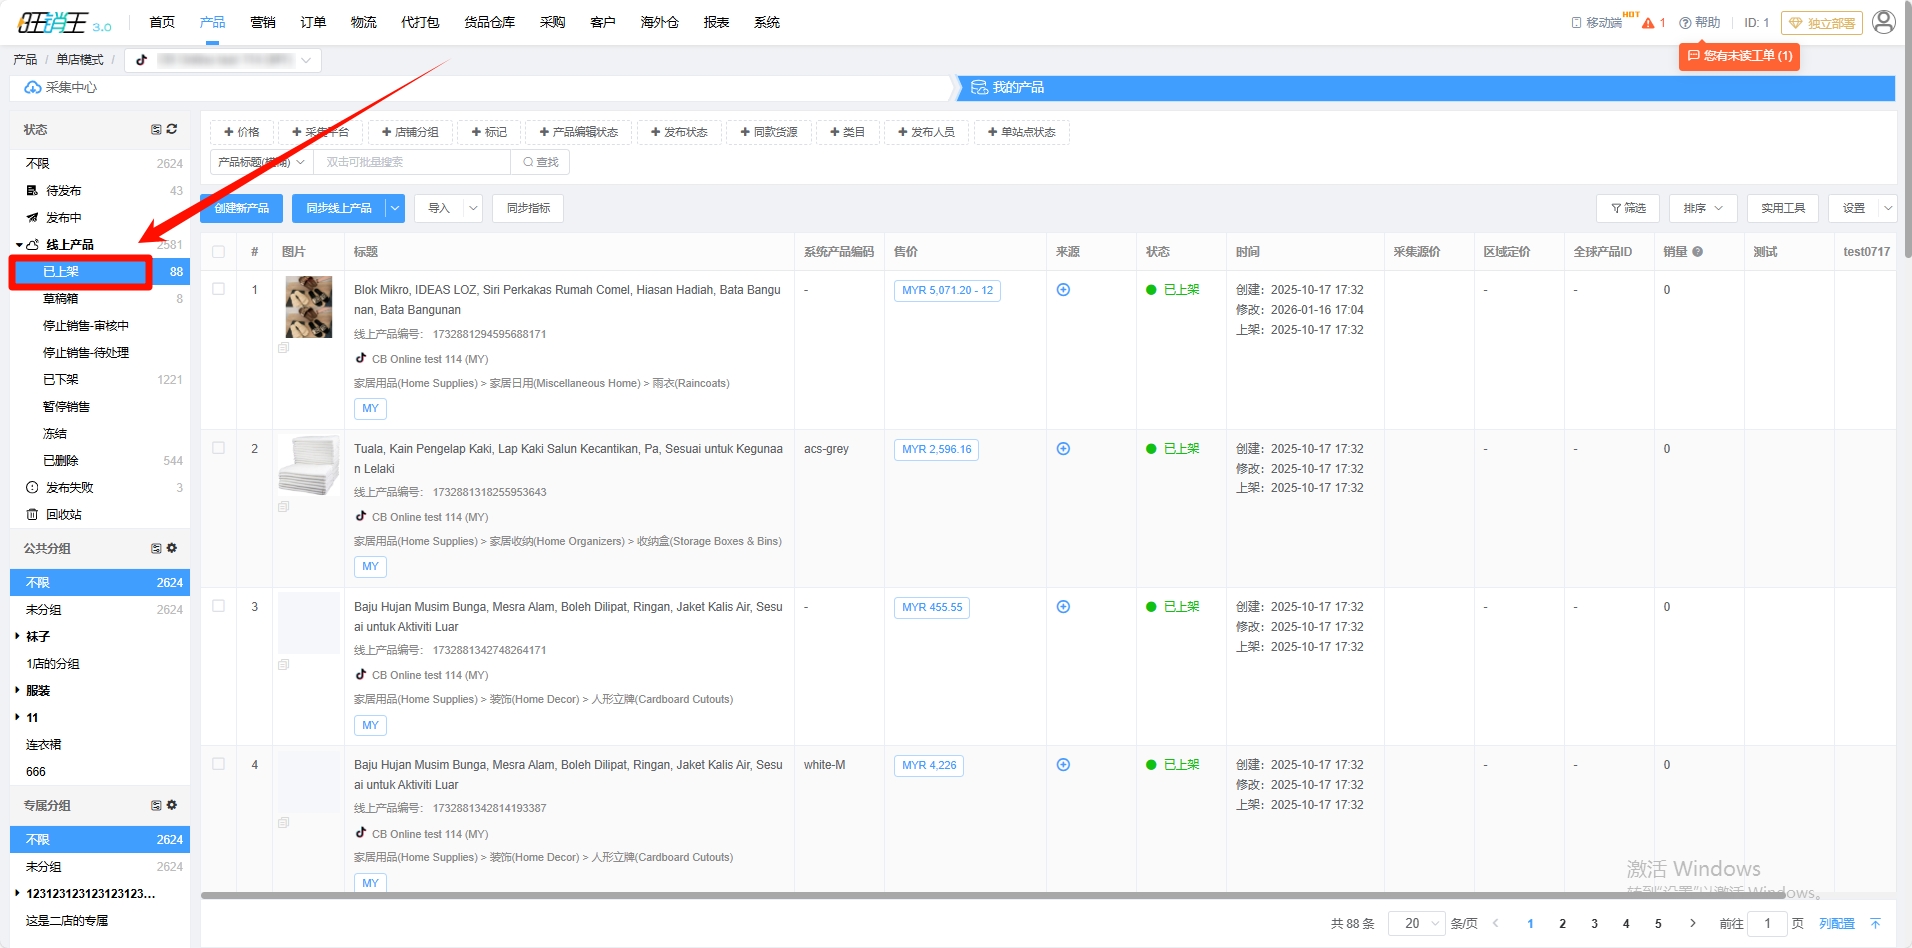Screen dimensions: 1912x948
Task: Open exclusive group settings gear icon
Action: click(172, 805)
